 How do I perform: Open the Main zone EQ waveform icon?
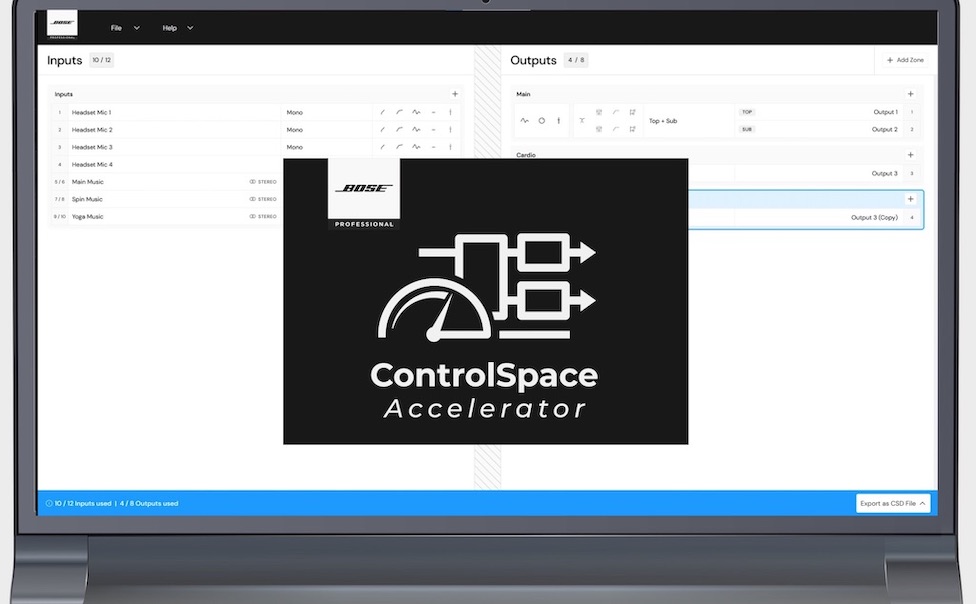click(x=525, y=121)
